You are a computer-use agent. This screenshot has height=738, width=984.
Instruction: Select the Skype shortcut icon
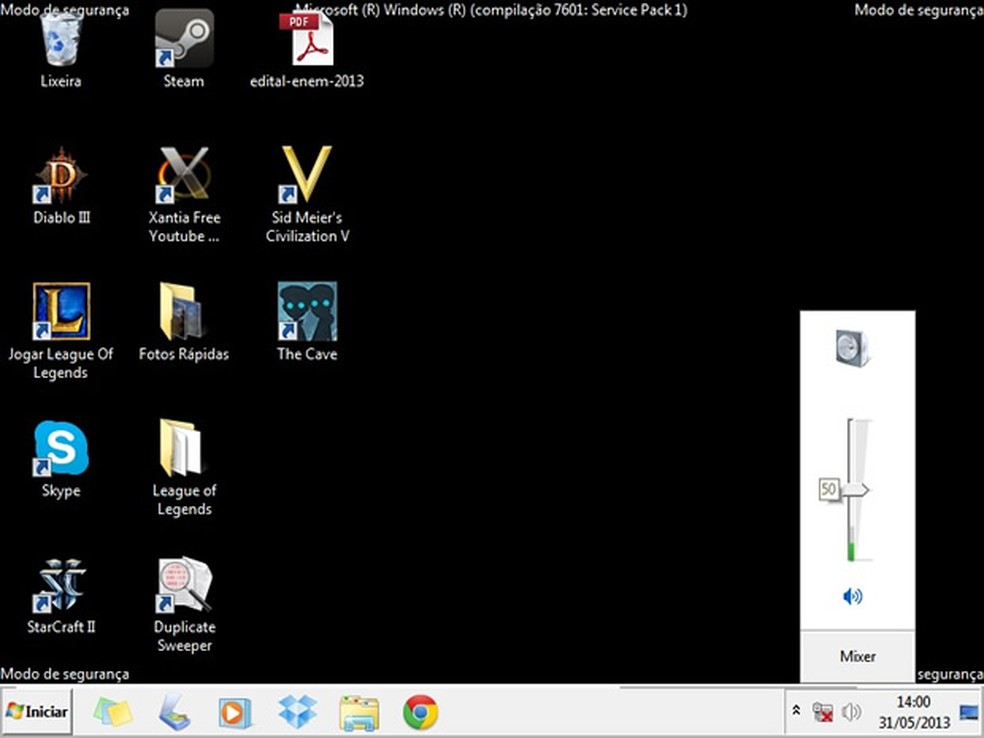click(61, 459)
